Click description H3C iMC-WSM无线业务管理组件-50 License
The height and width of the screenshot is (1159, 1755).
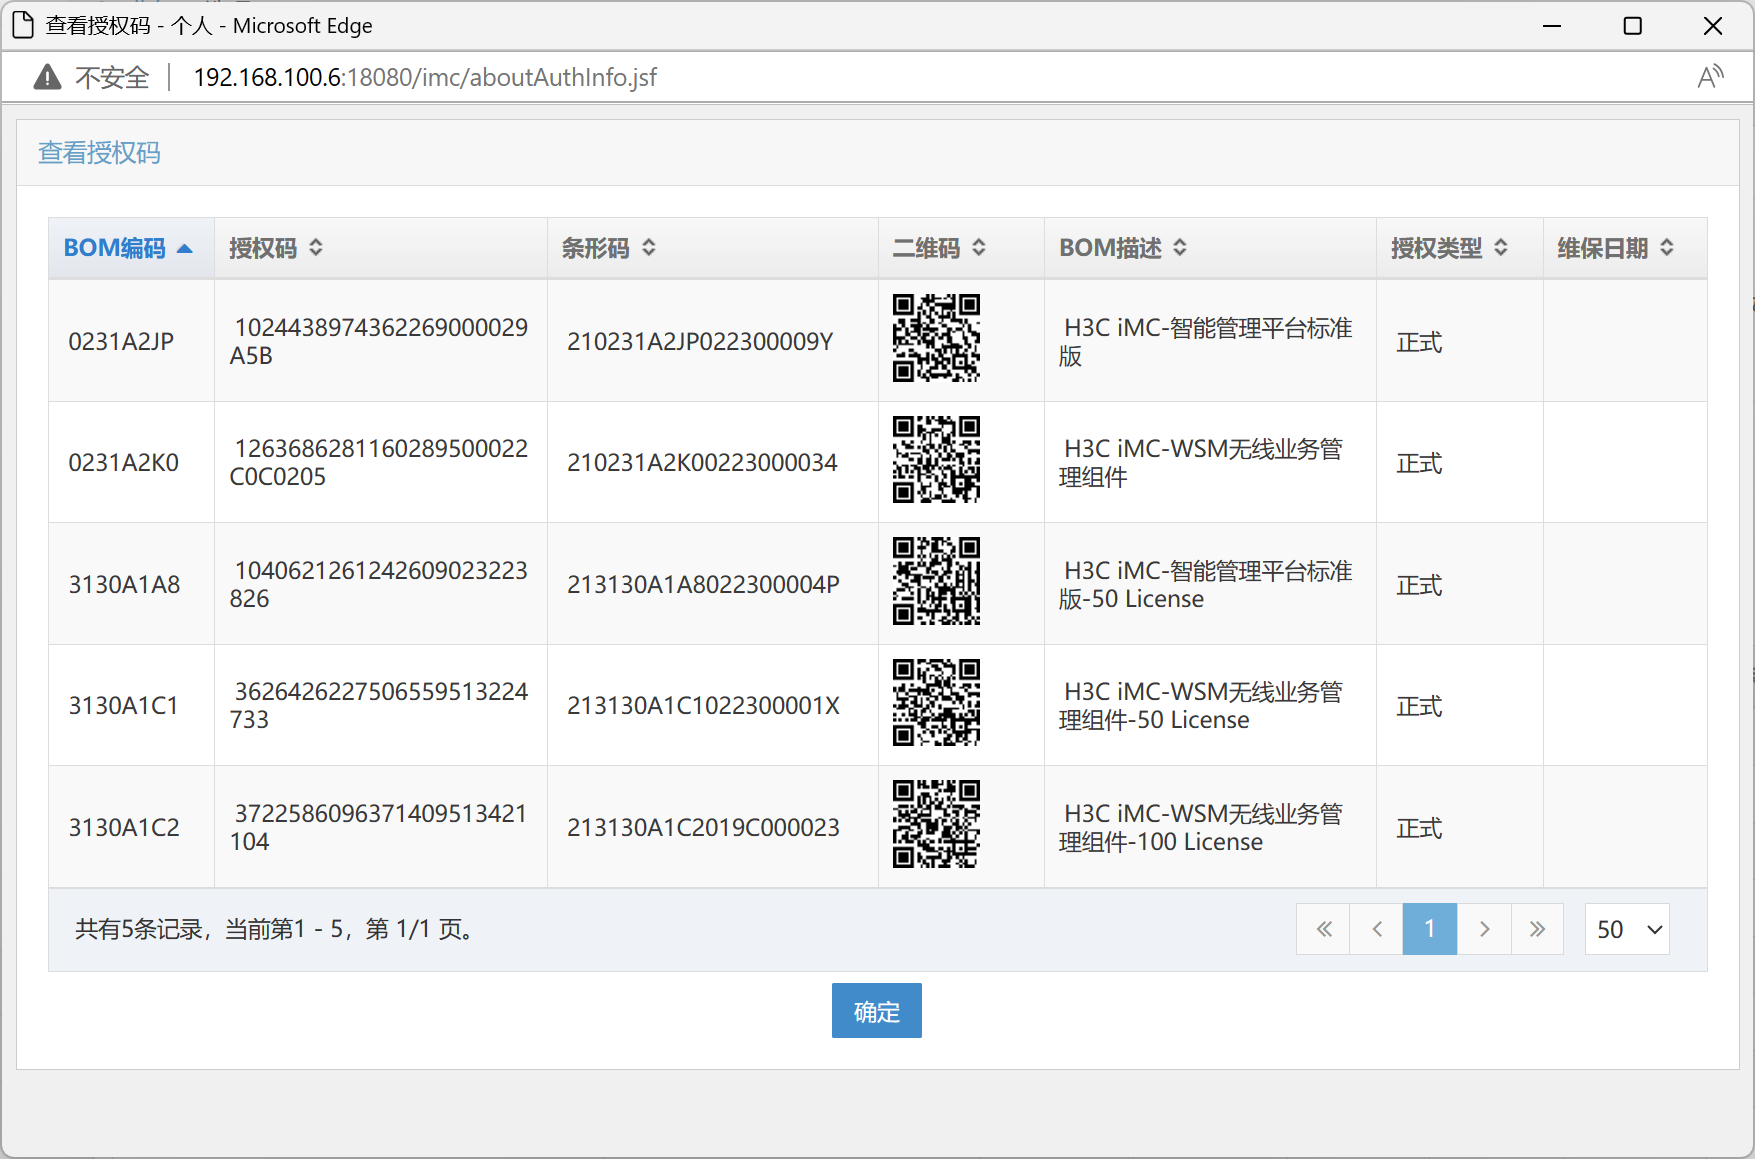1201,705
